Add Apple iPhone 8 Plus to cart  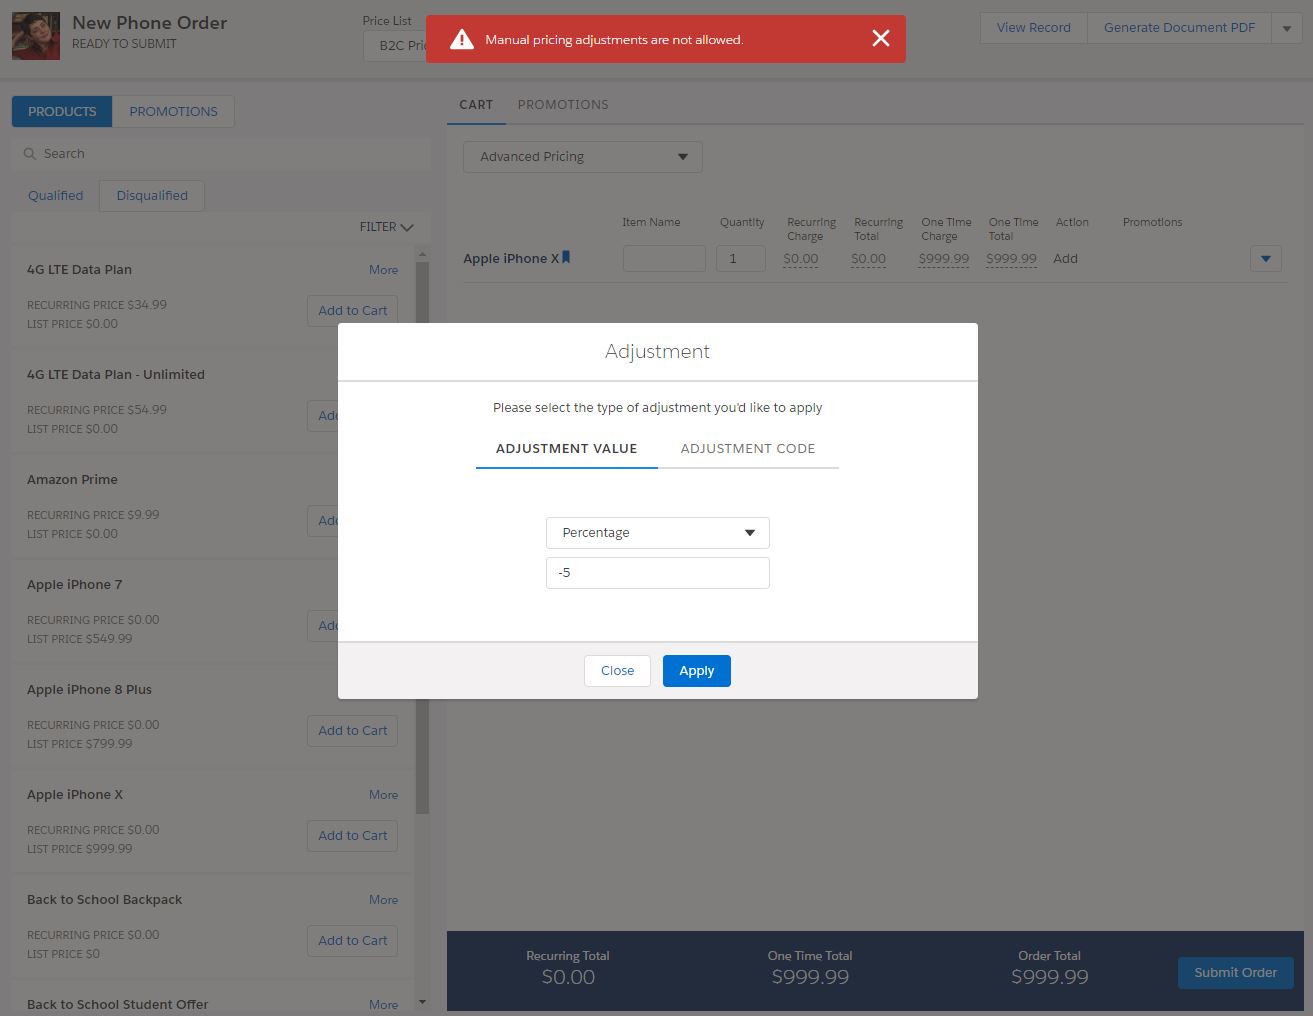353,731
